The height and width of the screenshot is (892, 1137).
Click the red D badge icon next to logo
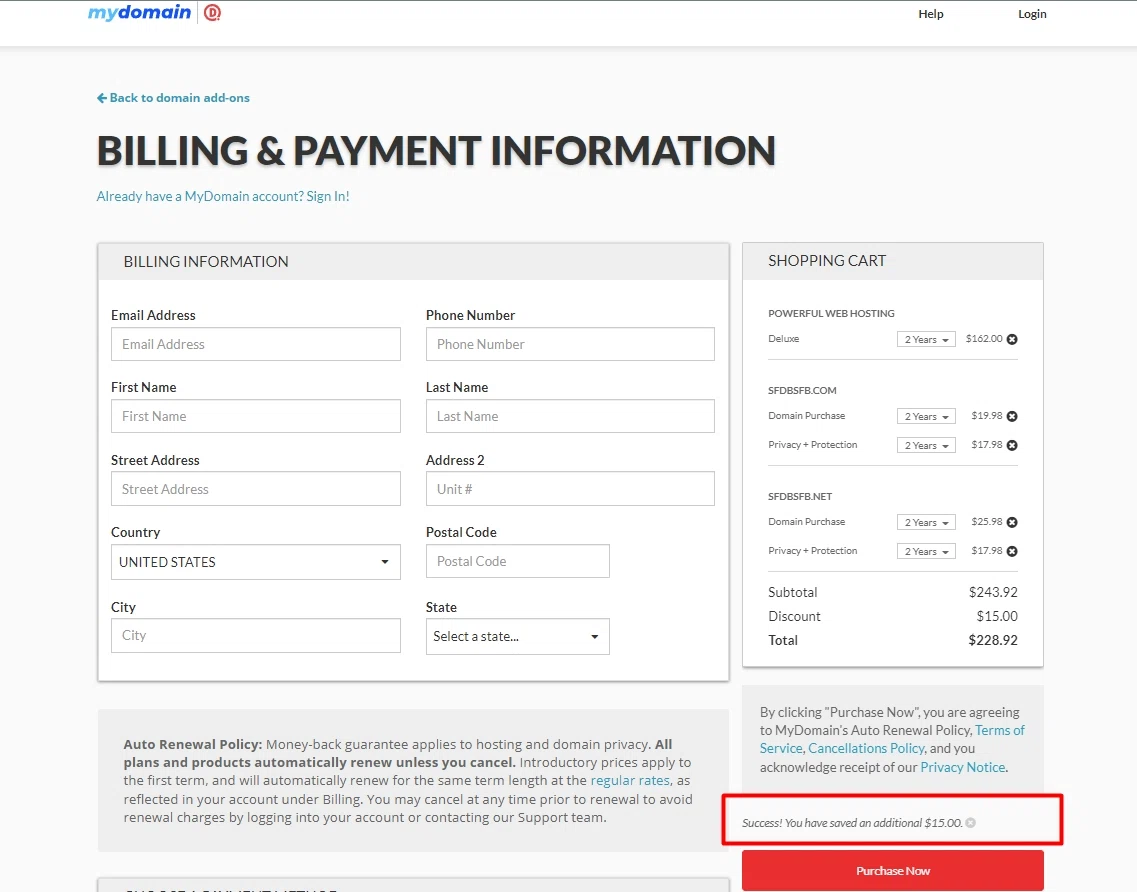212,13
